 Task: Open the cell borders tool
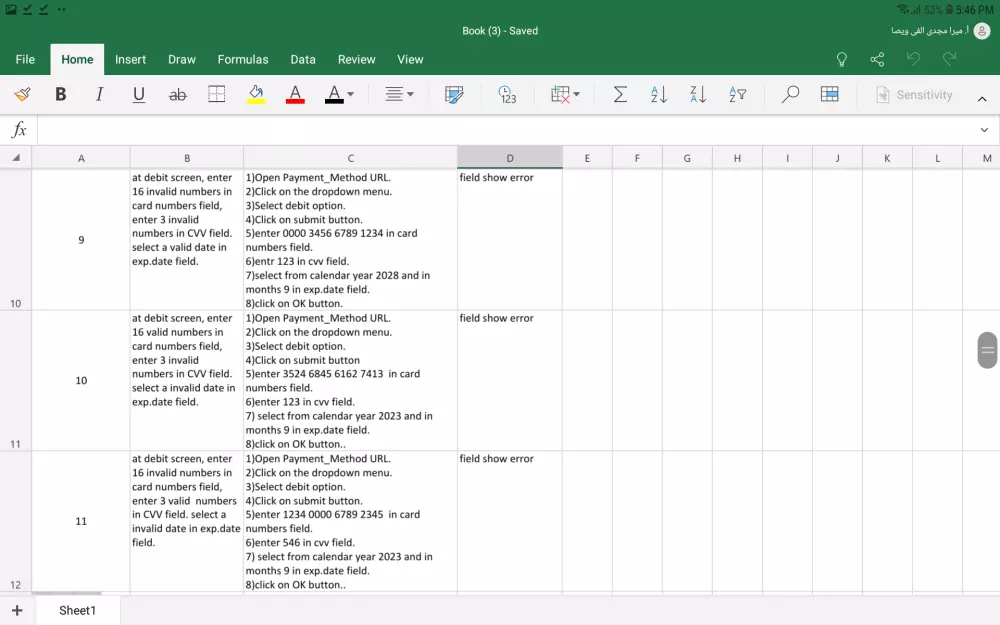pyautogui.click(x=217, y=95)
